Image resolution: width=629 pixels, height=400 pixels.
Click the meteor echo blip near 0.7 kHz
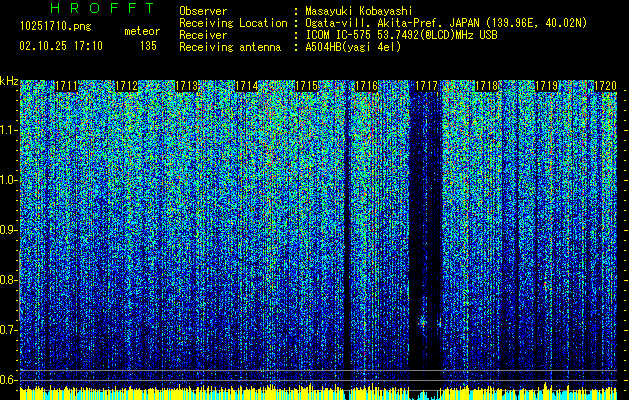pyautogui.click(x=422, y=321)
